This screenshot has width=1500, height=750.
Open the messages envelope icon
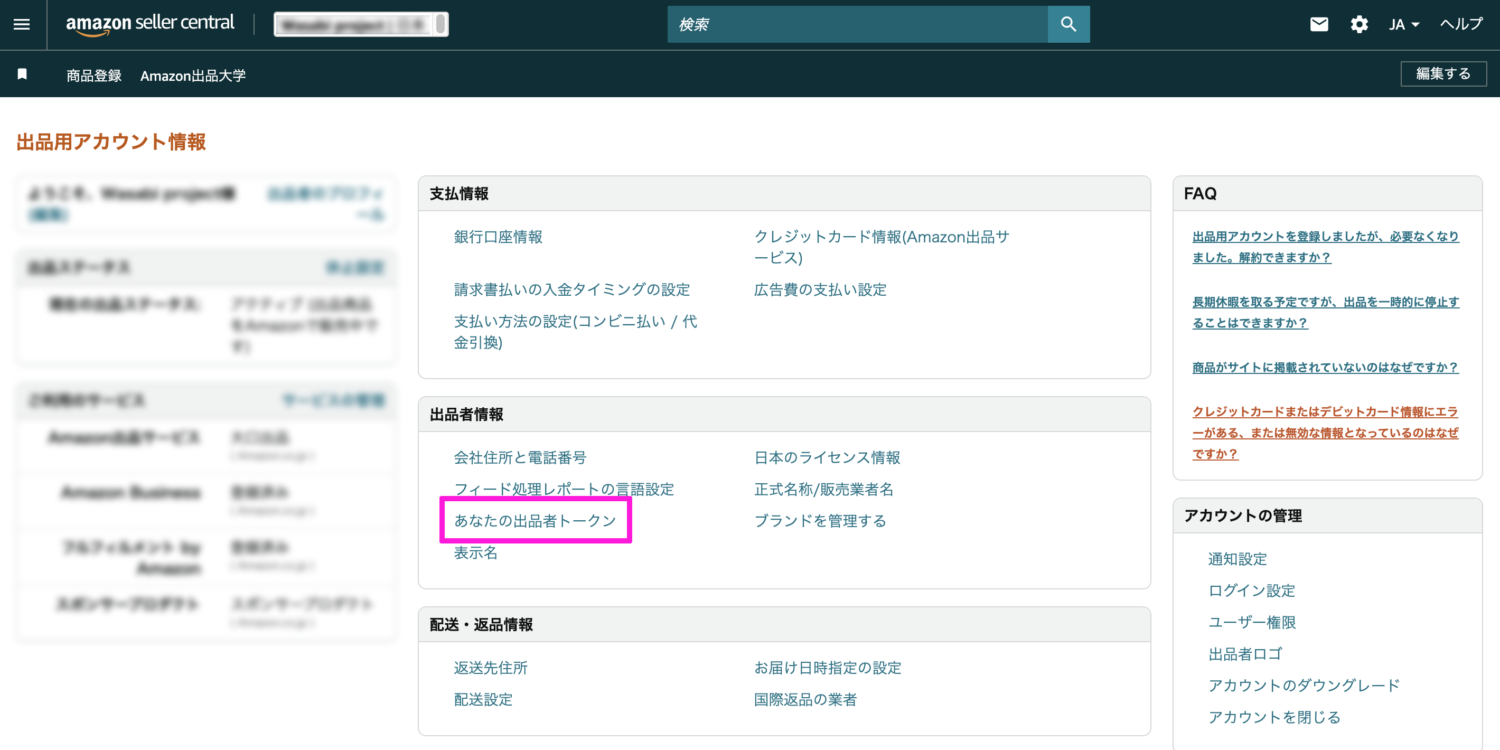coord(1319,24)
